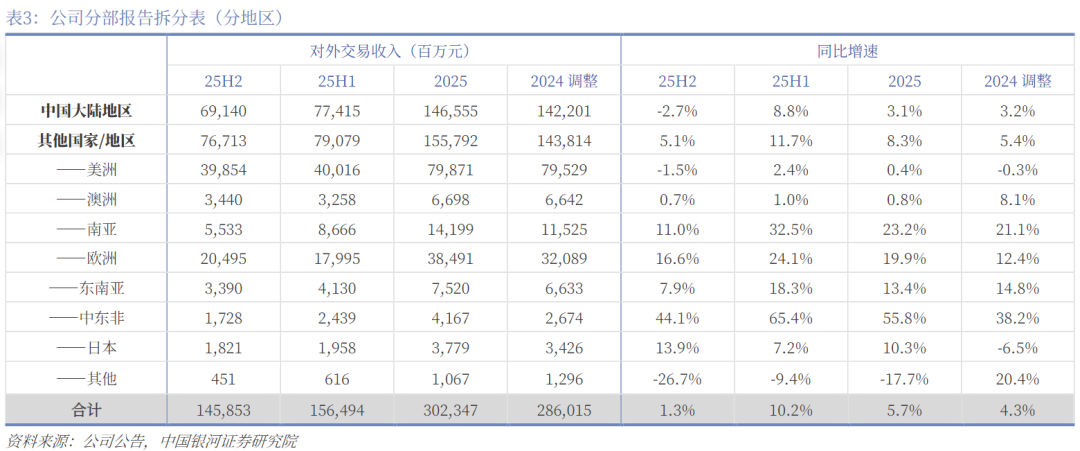The height and width of the screenshot is (451, 1080).
Task: Select the 32.5% growth cell for 南亚
Action: [791, 229]
